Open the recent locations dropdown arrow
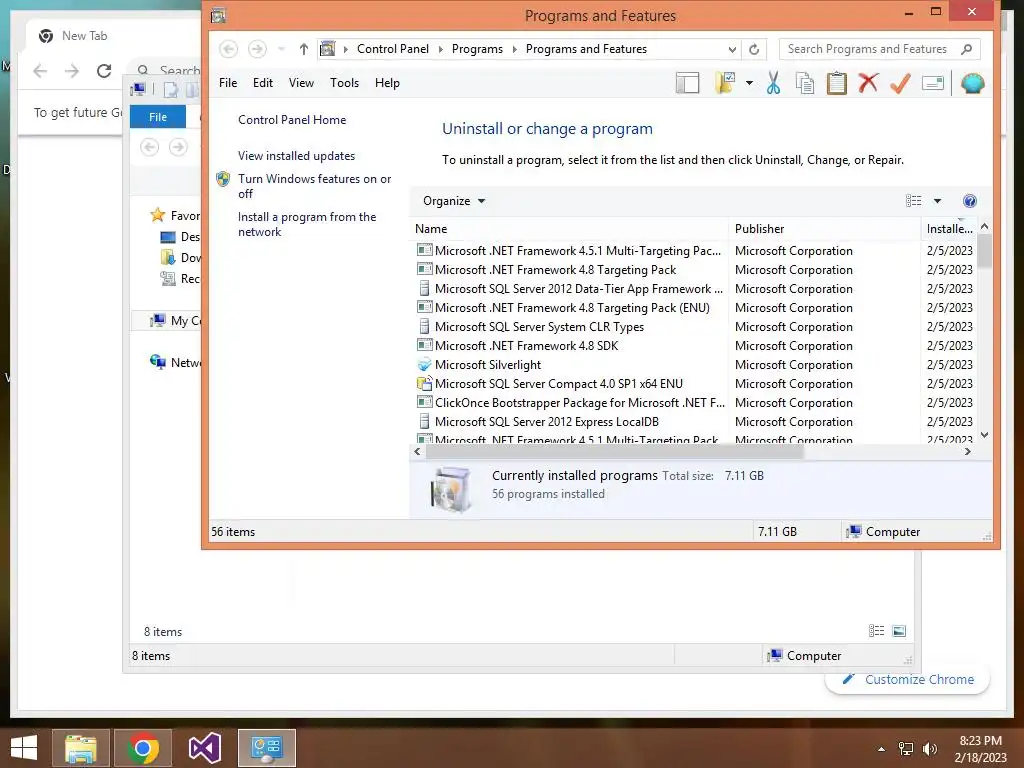The width and height of the screenshot is (1024, 768). [281, 49]
